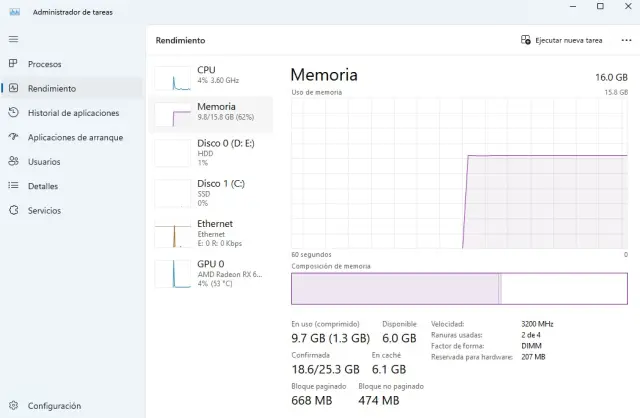Click the Task Manager title bar icon
The height and width of the screenshot is (418, 640).
pyautogui.click(x=13, y=11)
